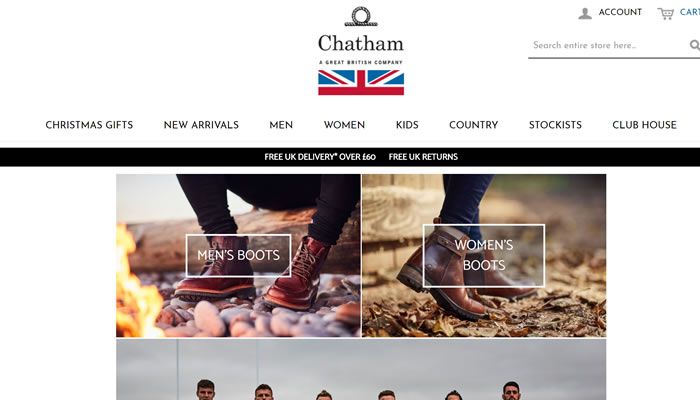This screenshot has height=400, width=700.
Task: Click the Cart text link
Action: click(690, 12)
